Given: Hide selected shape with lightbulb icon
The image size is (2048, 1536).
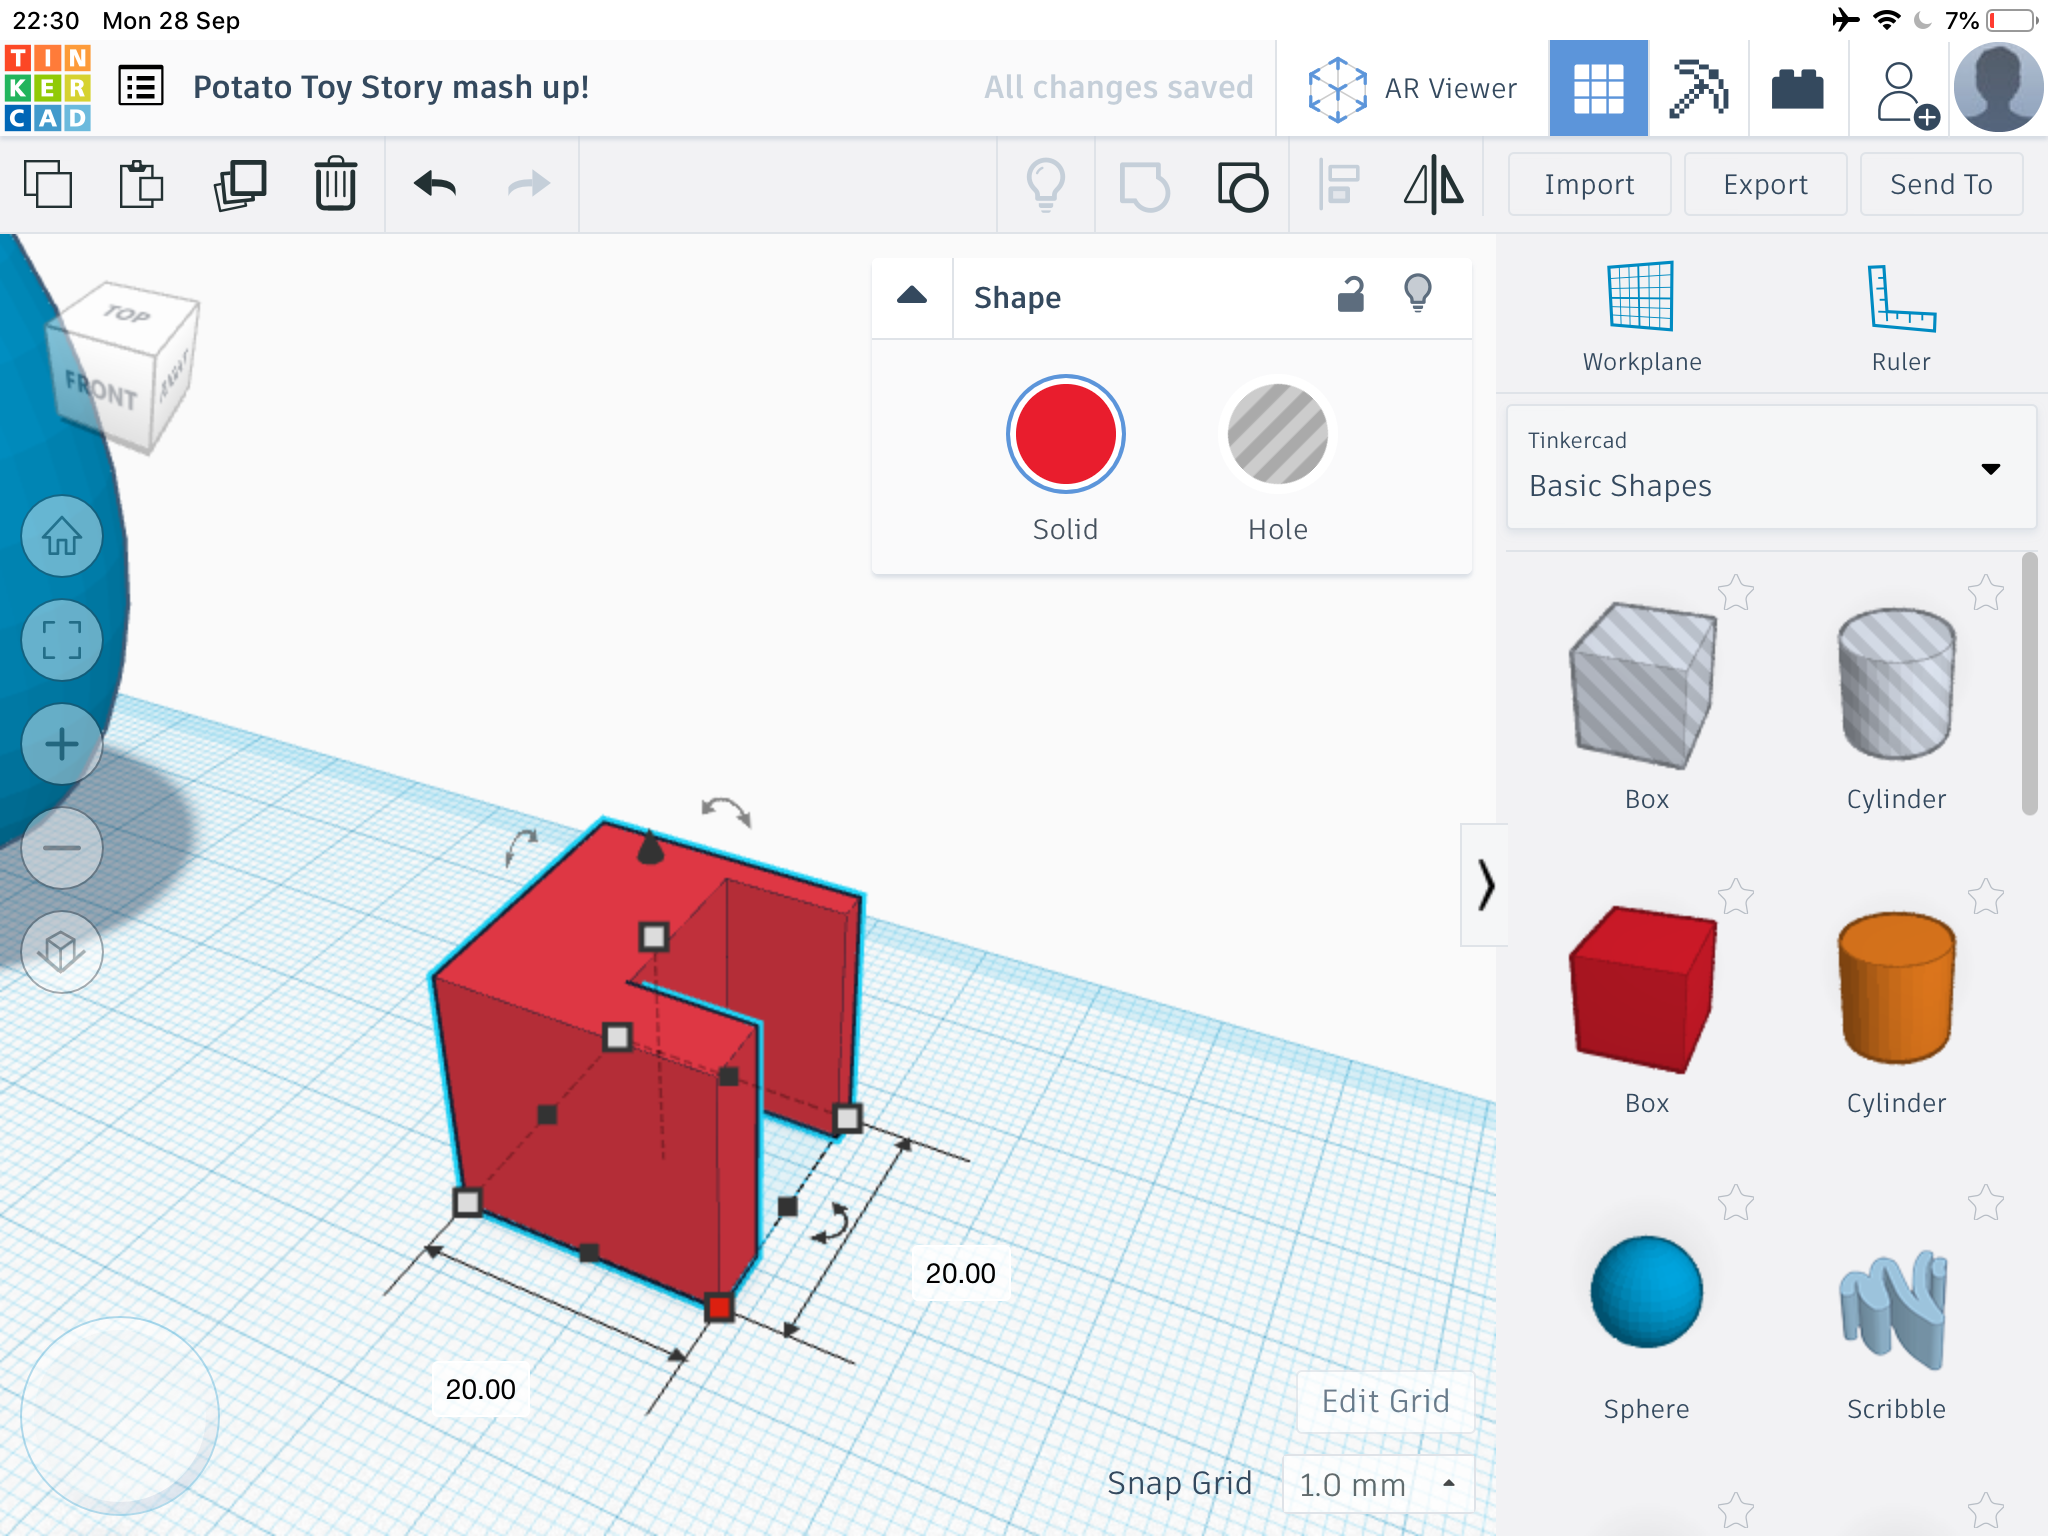Looking at the screenshot, I should [x=1418, y=294].
